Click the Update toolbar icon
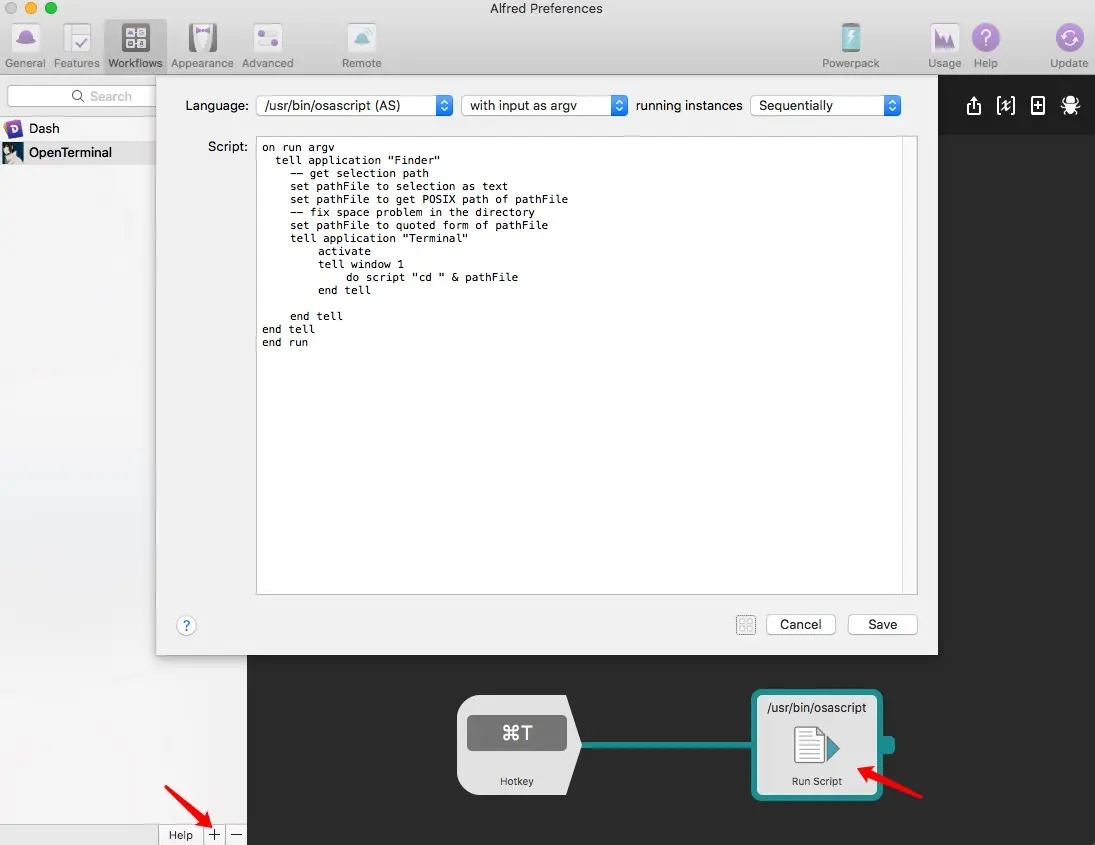Screen dimensions: 1095x845 (1069, 45)
